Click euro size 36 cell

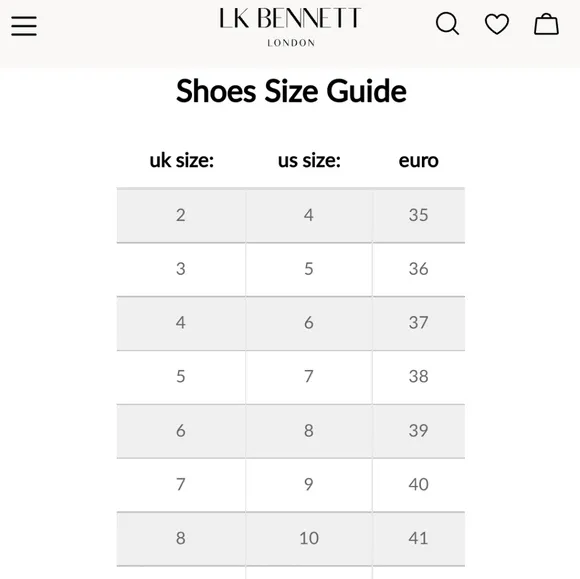click(419, 269)
